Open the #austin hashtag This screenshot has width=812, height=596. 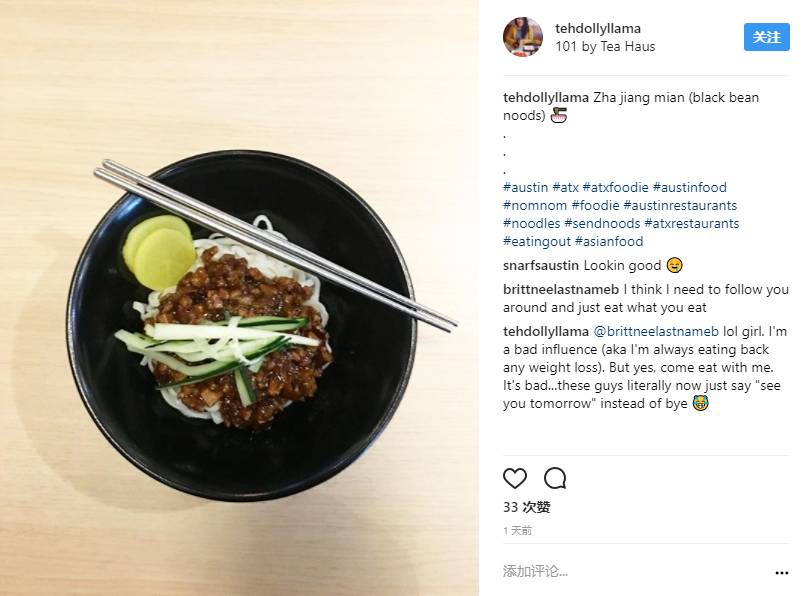pyautogui.click(x=525, y=187)
